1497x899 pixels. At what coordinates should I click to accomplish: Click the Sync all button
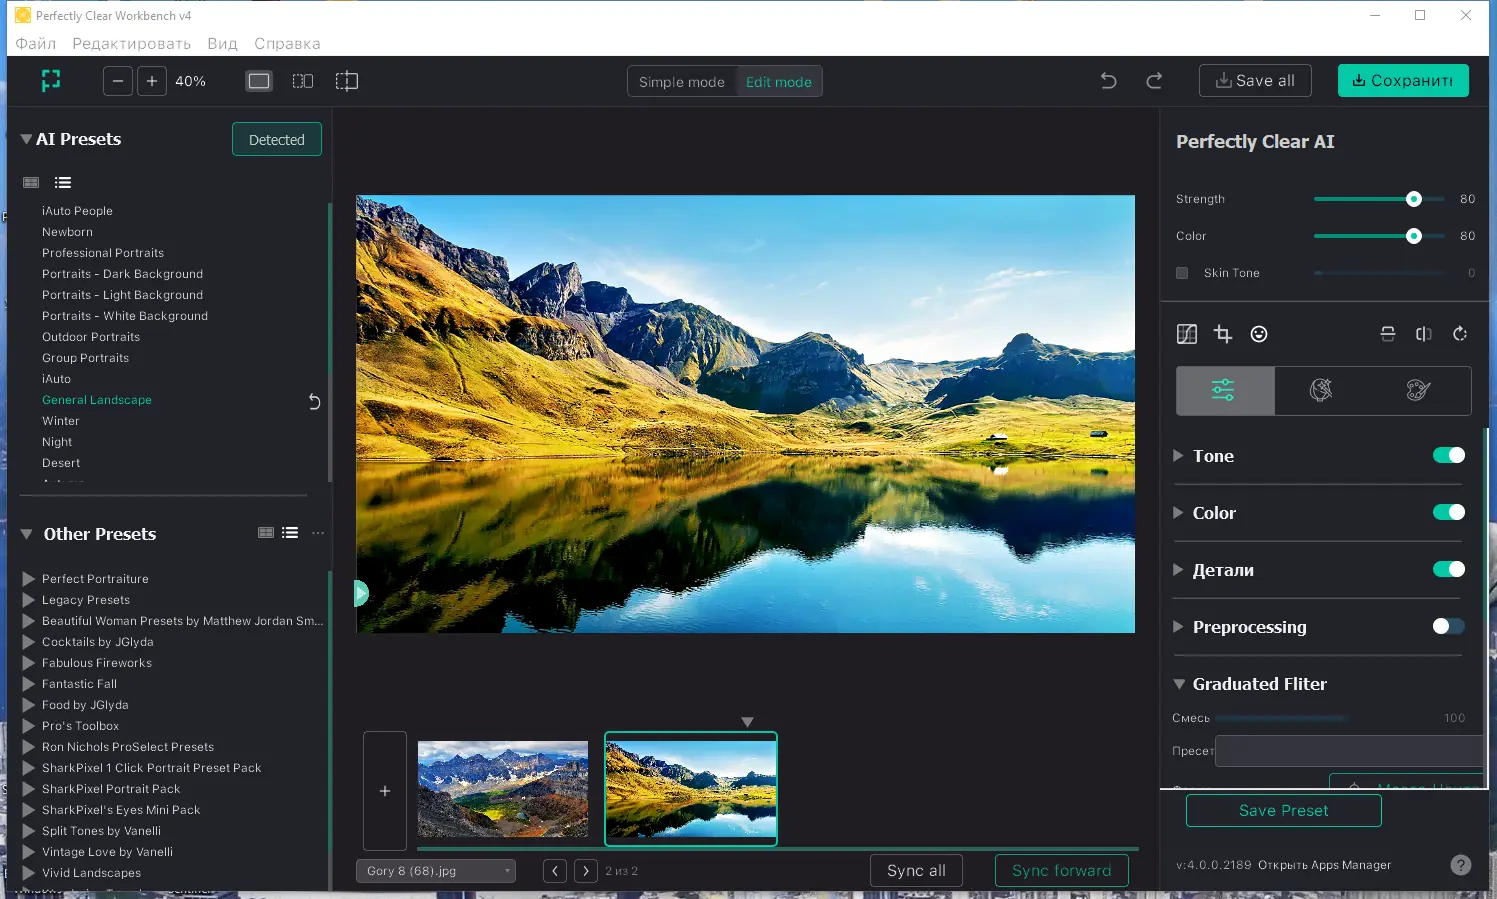(x=916, y=871)
